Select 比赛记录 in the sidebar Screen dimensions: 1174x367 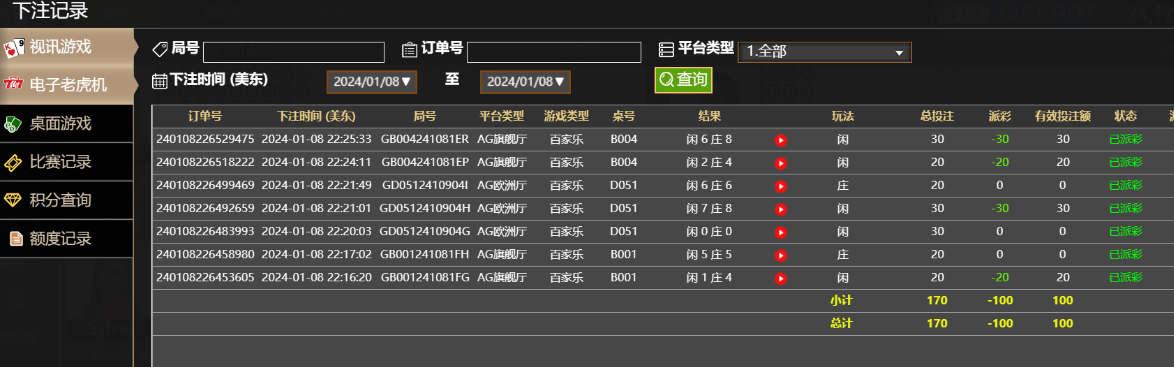click(67, 162)
